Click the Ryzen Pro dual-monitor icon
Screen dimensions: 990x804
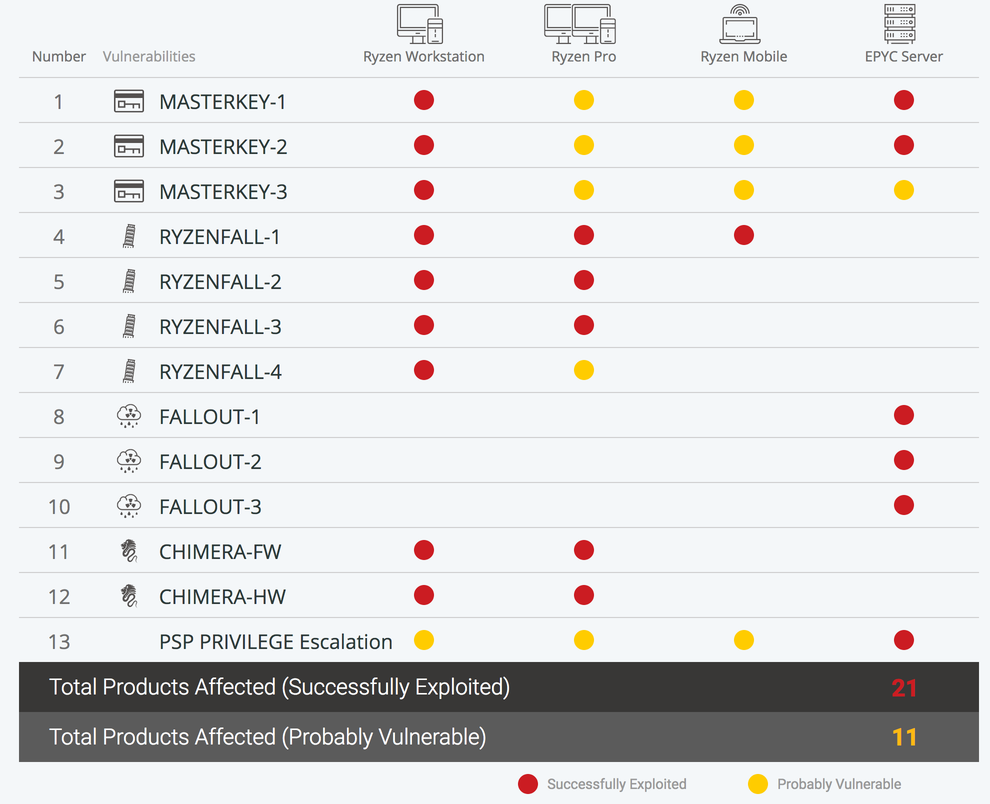(x=580, y=25)
